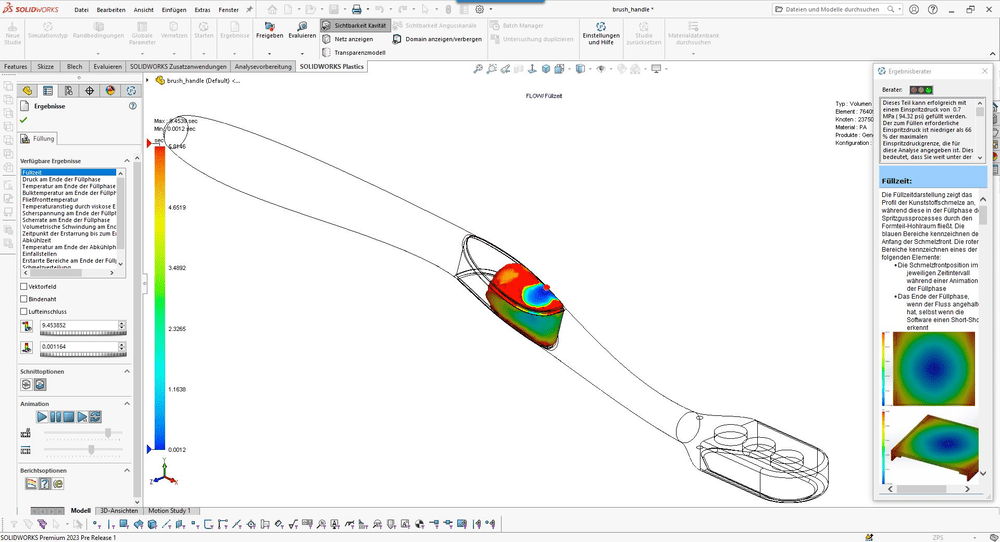Open the Plastics manager tab icon
The height and width of the screenshot is (542, 1000).
131,91
